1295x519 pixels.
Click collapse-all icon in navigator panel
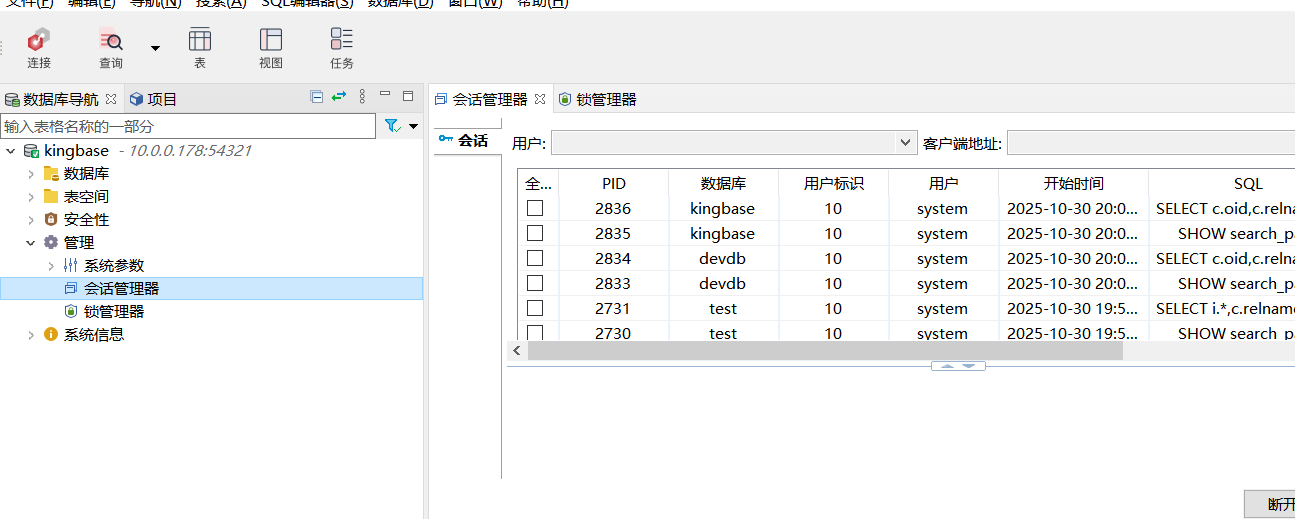pos(317,97)
